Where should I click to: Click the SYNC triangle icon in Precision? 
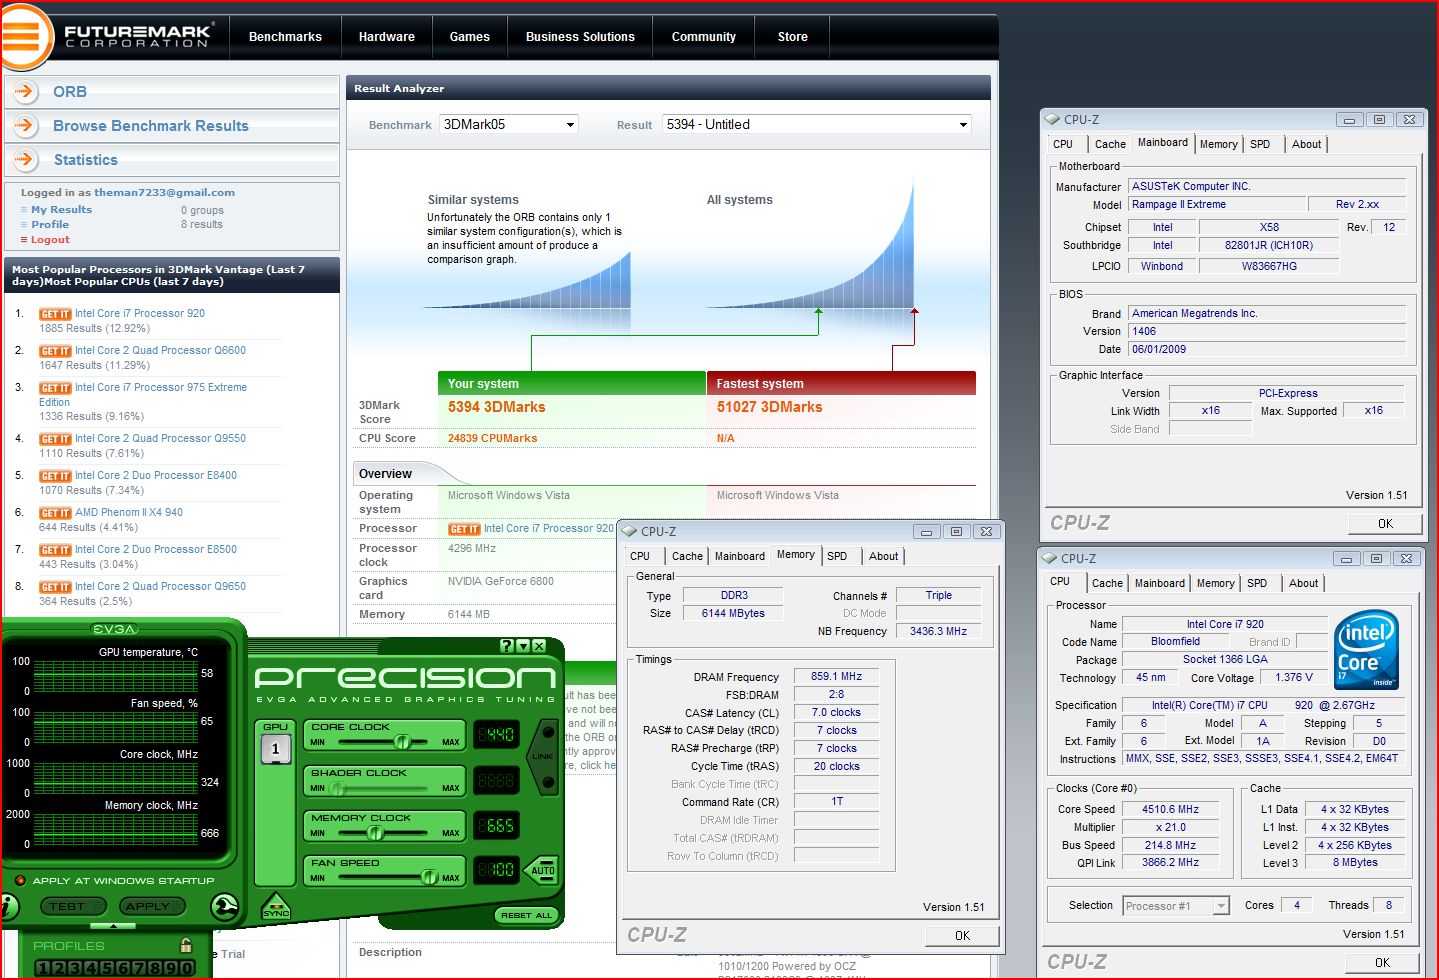[276, 905]
